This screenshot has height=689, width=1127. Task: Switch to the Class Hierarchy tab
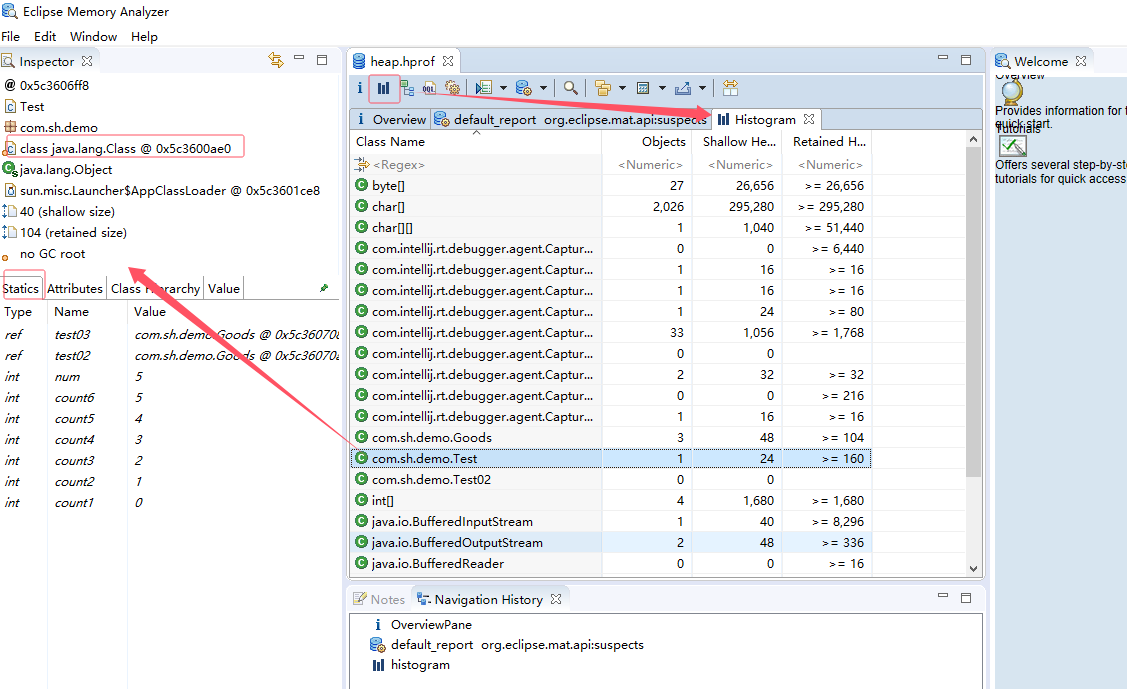click(155, 288)
